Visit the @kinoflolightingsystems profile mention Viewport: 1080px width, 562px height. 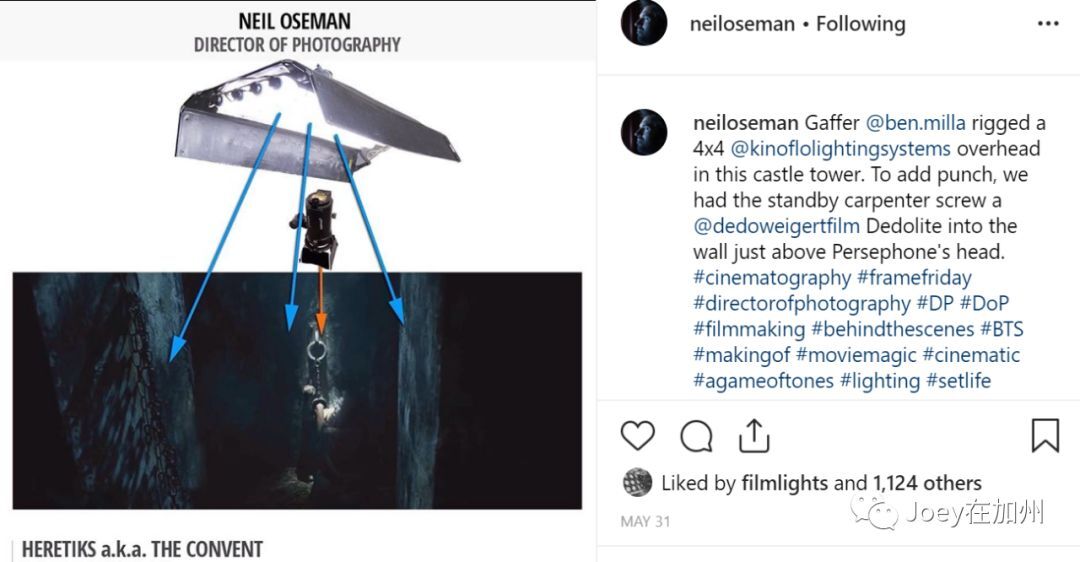point(839,149)
